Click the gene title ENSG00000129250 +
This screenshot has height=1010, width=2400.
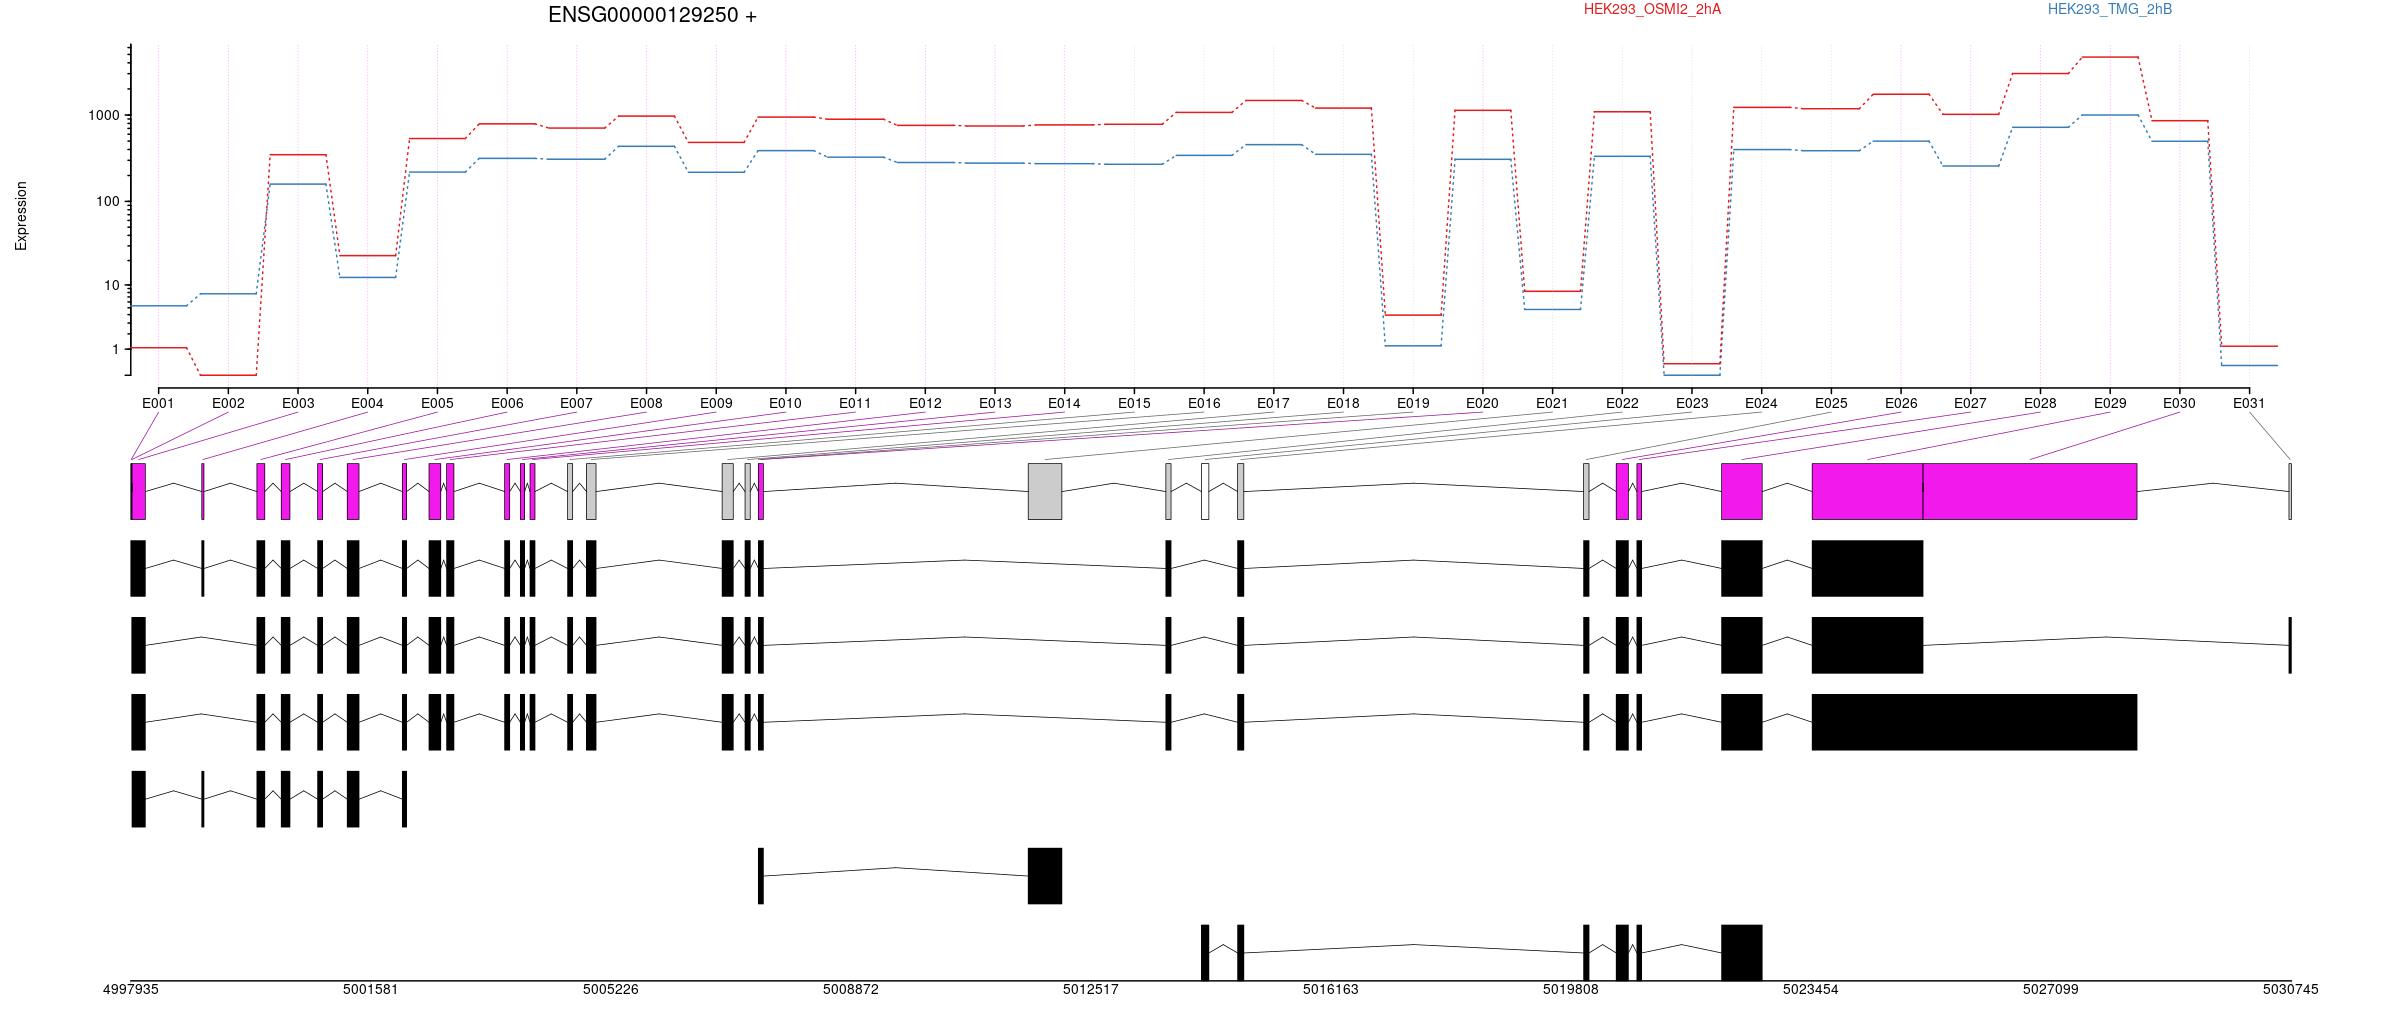pos(652,15)
